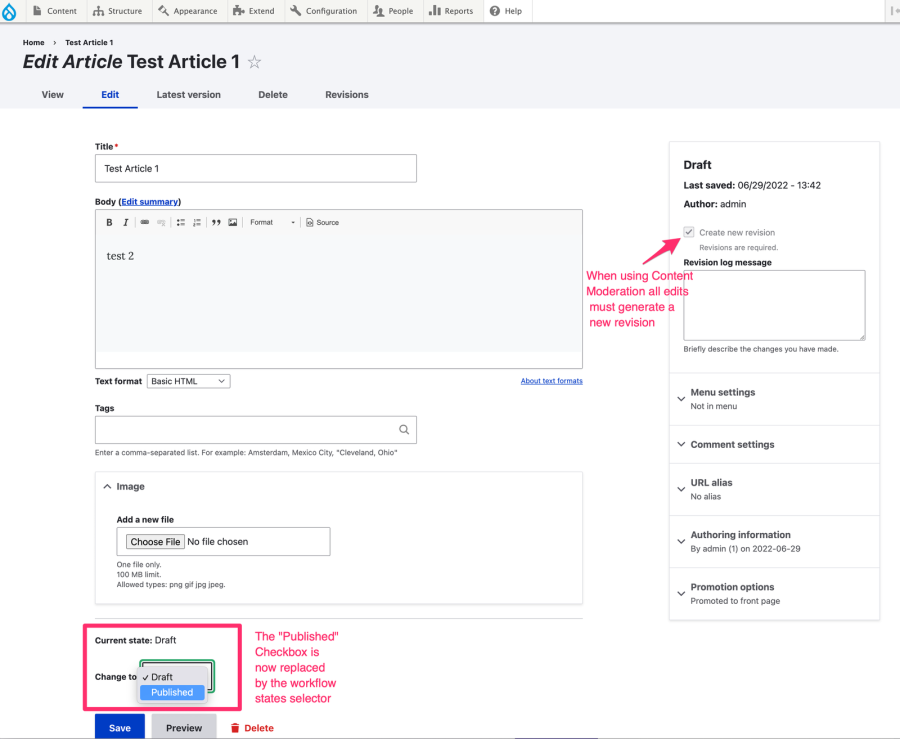Switch to the View tab

52,95
